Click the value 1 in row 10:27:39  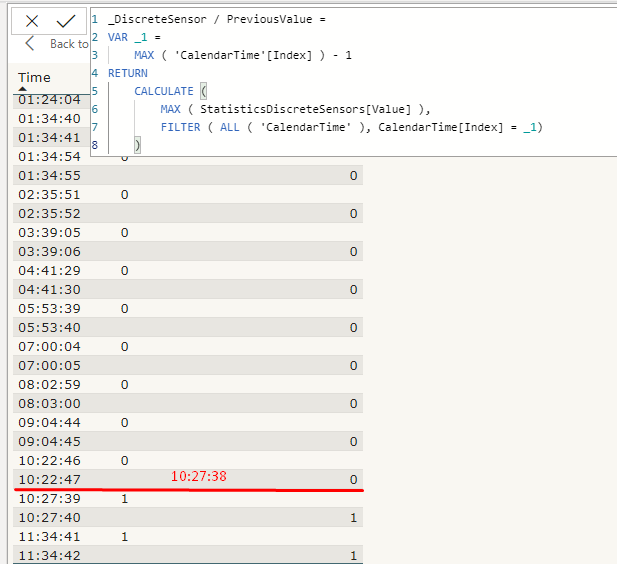124,499
